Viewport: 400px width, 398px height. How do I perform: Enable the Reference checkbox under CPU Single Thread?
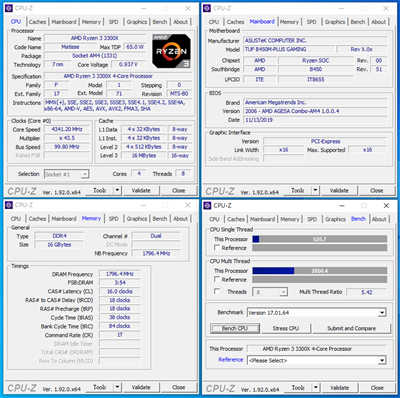pyautogui.click(x=217, y=248)
